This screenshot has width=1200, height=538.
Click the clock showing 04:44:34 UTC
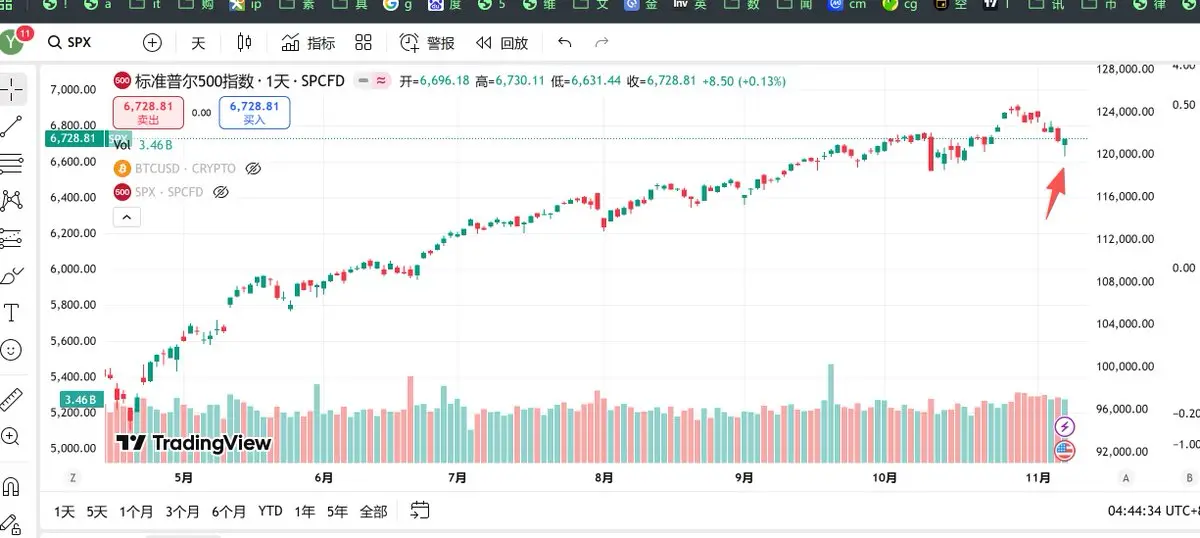[x=1152, y=511]
